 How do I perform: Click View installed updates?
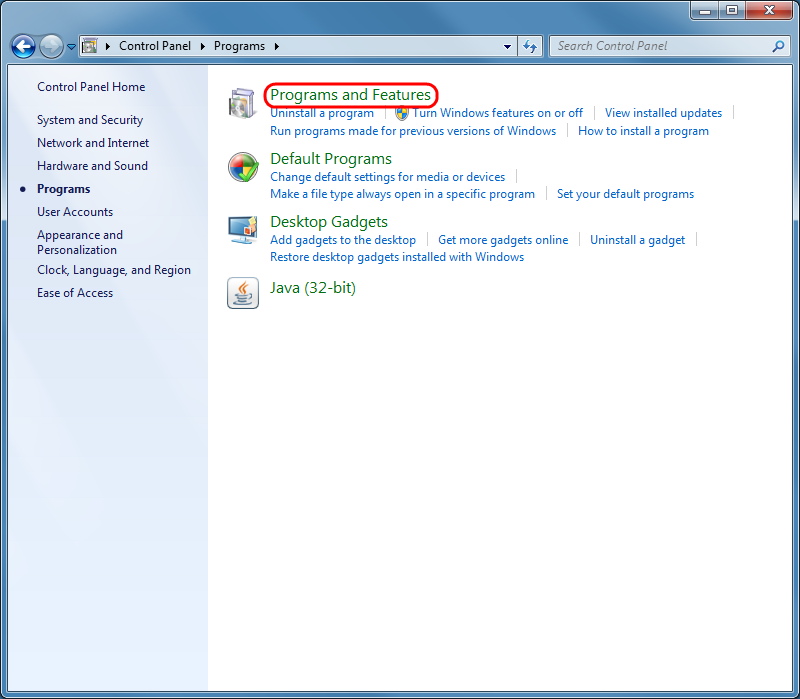[x=663, y=113]
